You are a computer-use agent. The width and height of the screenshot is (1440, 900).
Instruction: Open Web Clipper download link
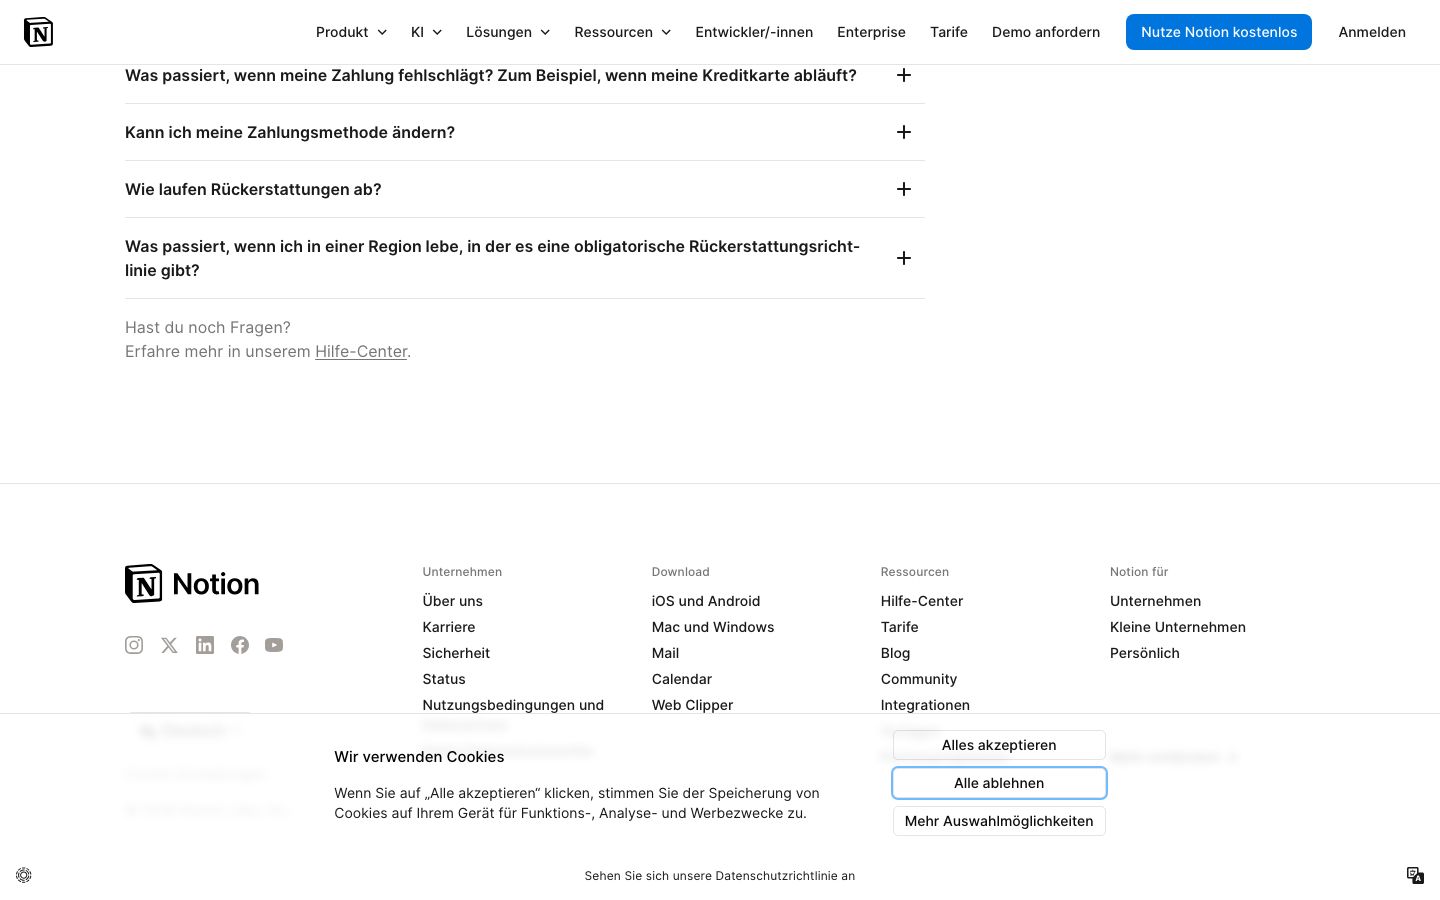coord(692,705)
